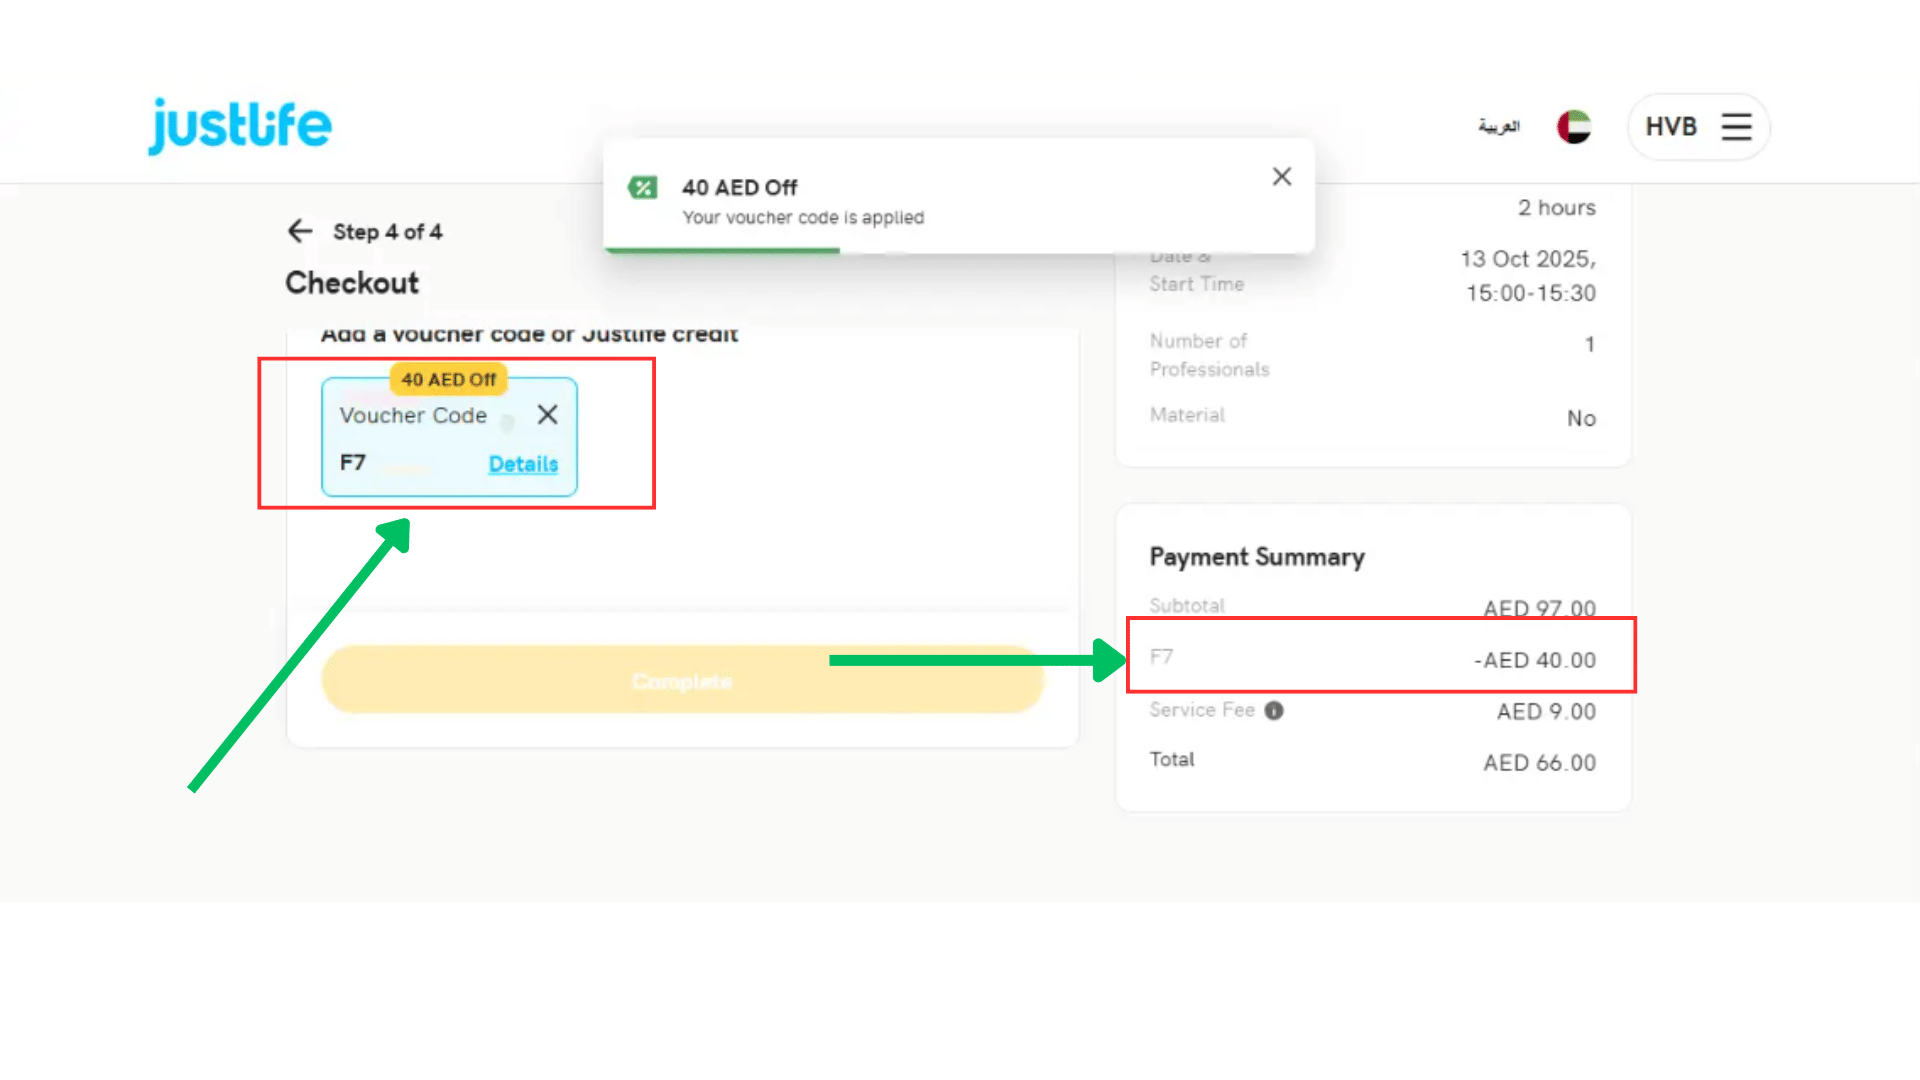The width and height of the screenshot is (1920, 1080).
Task: Remove the applied F7 voucher code
Action: (x=547, y=414)
